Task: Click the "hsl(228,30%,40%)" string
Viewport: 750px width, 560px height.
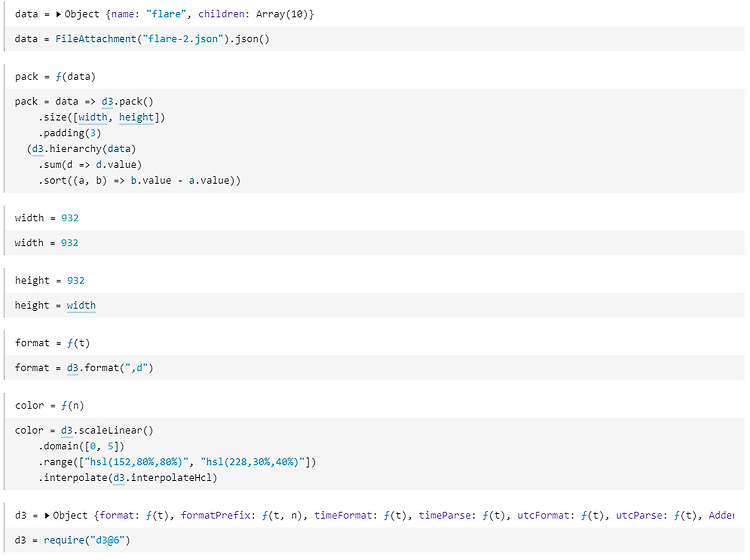Action: 253,462
